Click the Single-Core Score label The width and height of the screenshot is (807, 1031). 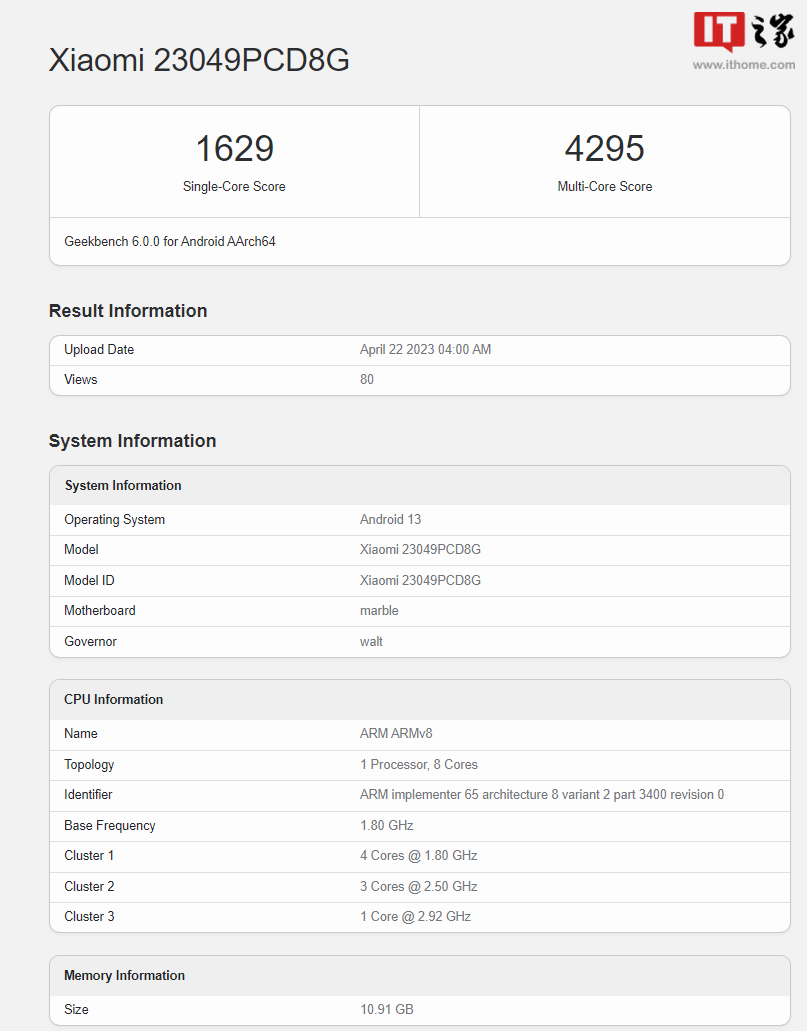pyautogui.click(x=234, y=187)
